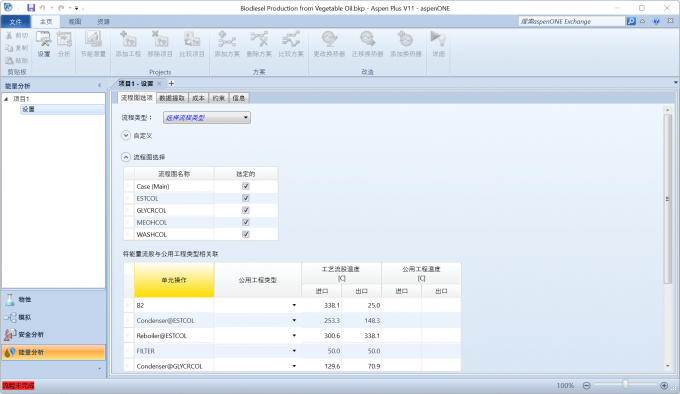Click the zoom out minus icon in status bar
The image size is (680, 394).
tap(586, 385)
